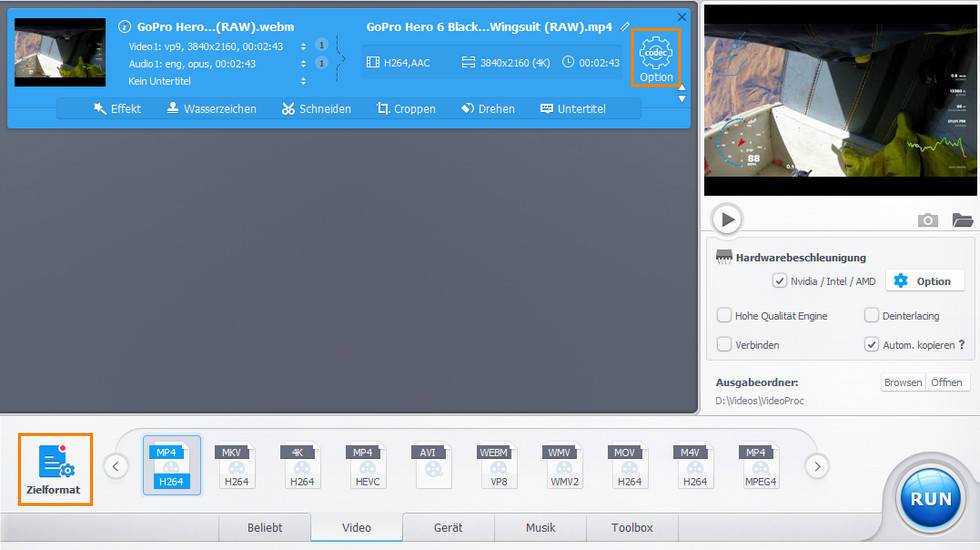Take a snapshot with the camera icon
The height and width of the screenshot is (550, 980).
point(928,220)
